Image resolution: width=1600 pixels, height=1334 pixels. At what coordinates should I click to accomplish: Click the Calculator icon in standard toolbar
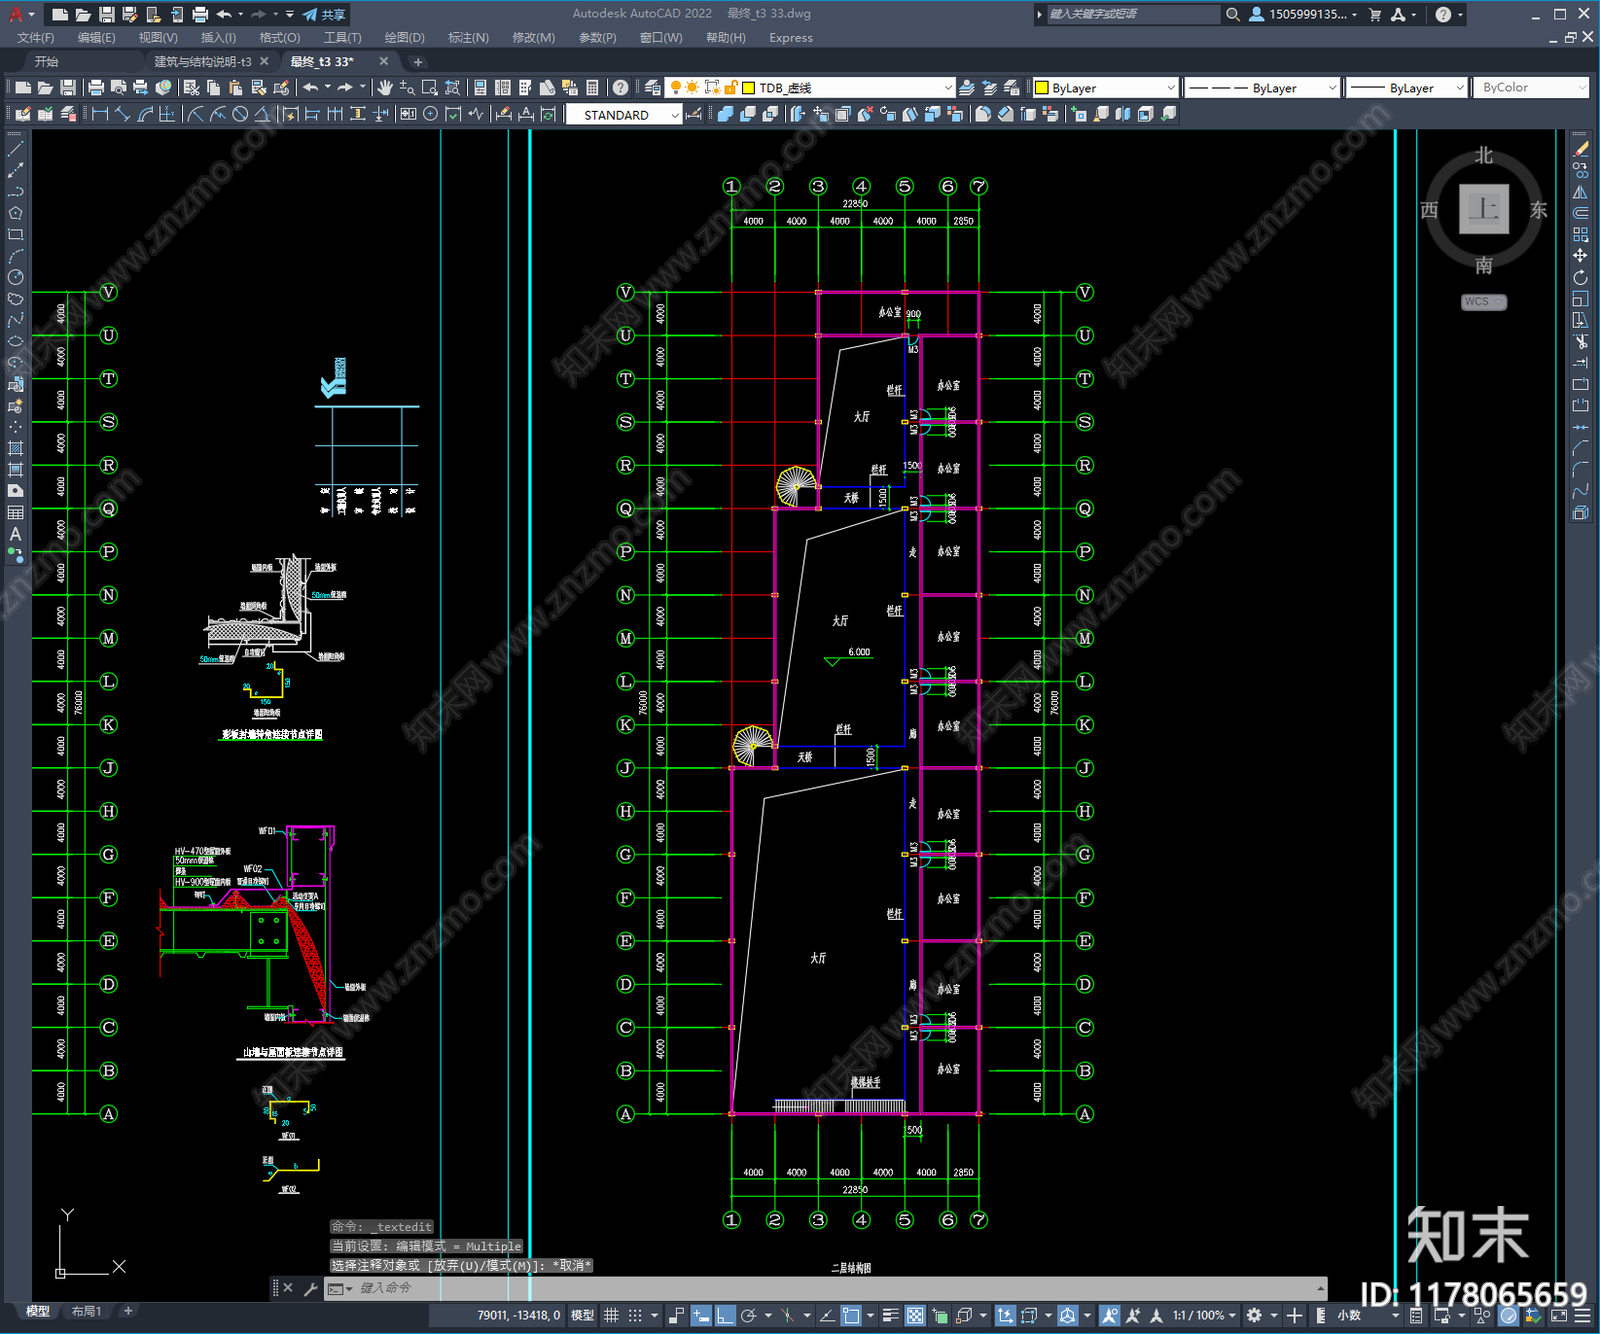pyautogui.click(x=592, y=88)
